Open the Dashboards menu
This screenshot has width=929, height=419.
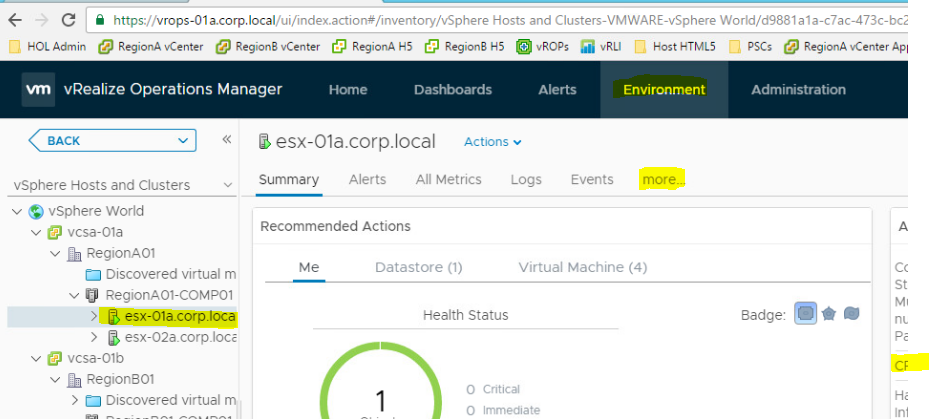tap(453, 89)
